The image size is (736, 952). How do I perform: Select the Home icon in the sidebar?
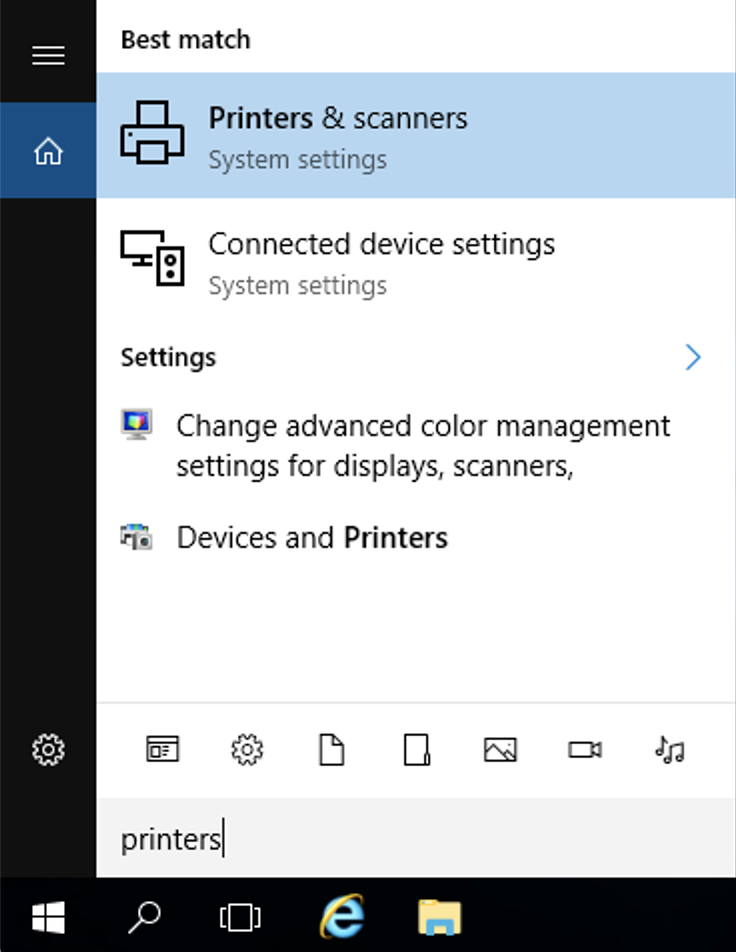click(48, 151)
